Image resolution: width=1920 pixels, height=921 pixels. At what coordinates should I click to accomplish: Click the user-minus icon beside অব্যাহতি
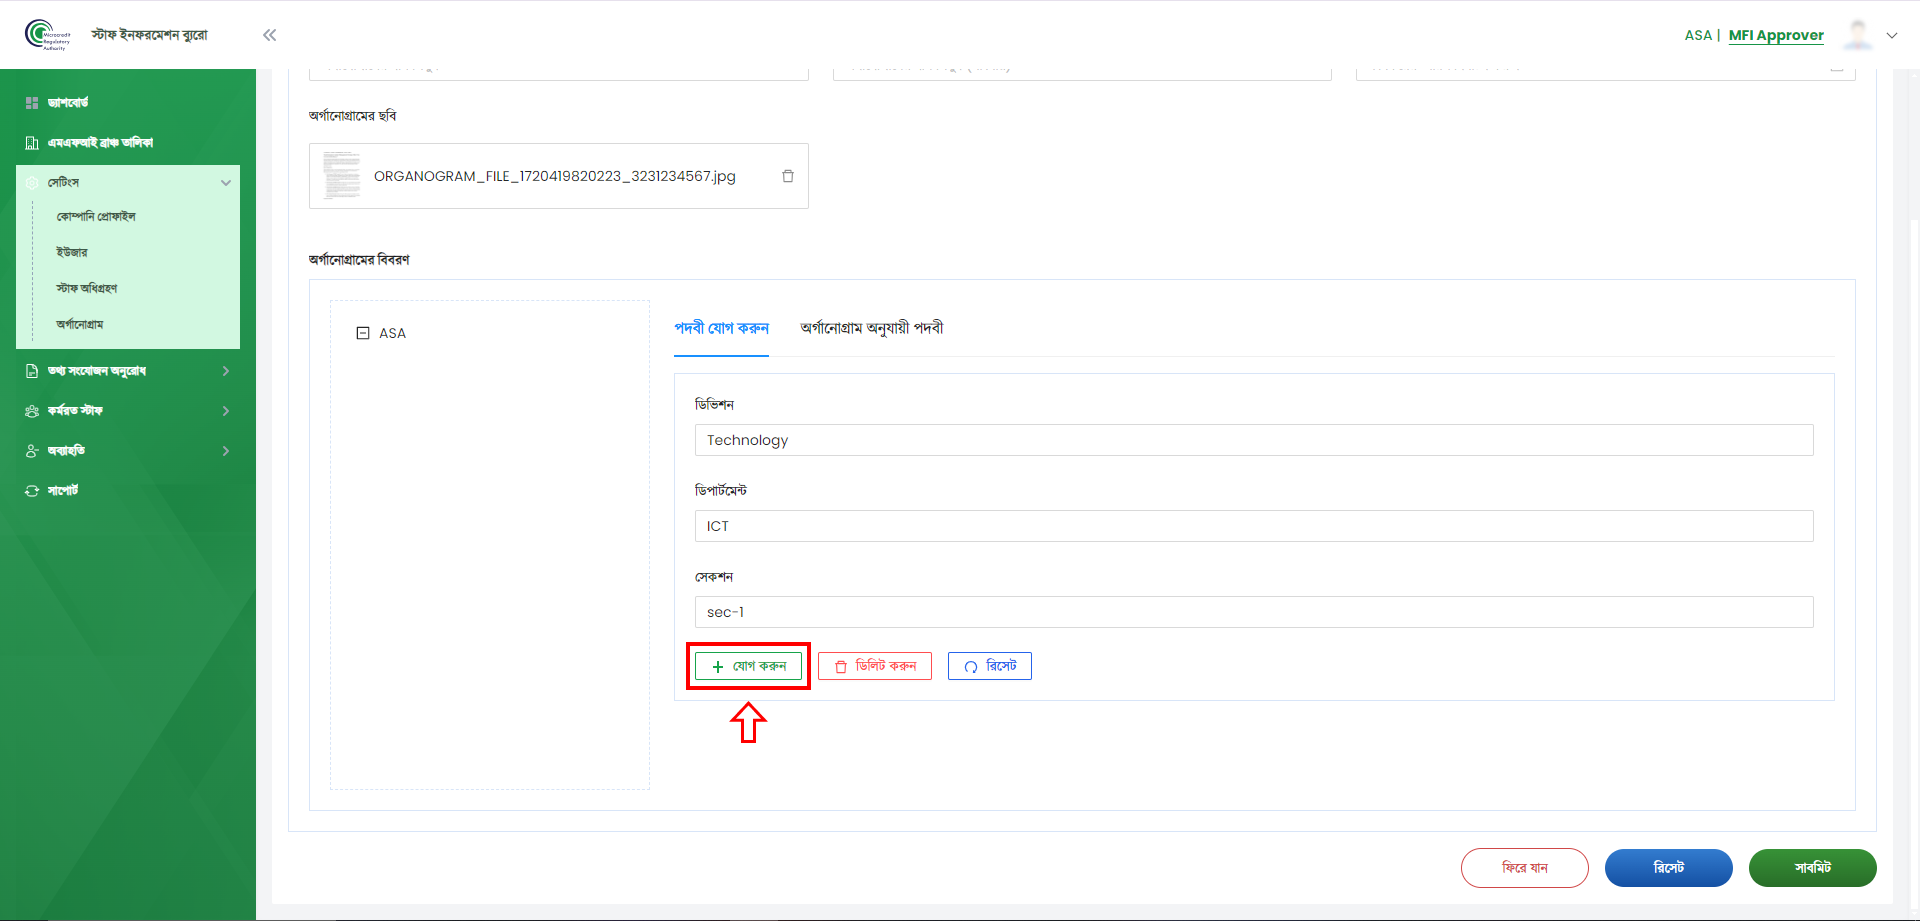pyautogui.click(x=32, y=451)
